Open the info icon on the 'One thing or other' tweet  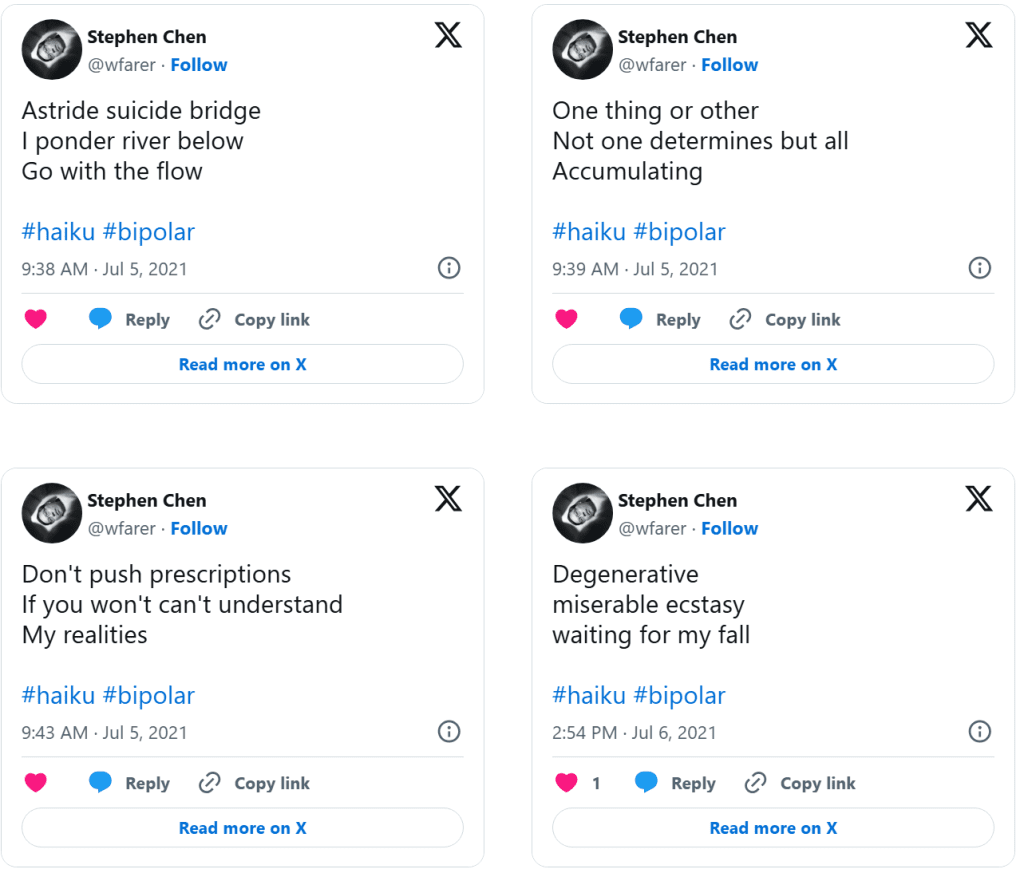[980, 268]
